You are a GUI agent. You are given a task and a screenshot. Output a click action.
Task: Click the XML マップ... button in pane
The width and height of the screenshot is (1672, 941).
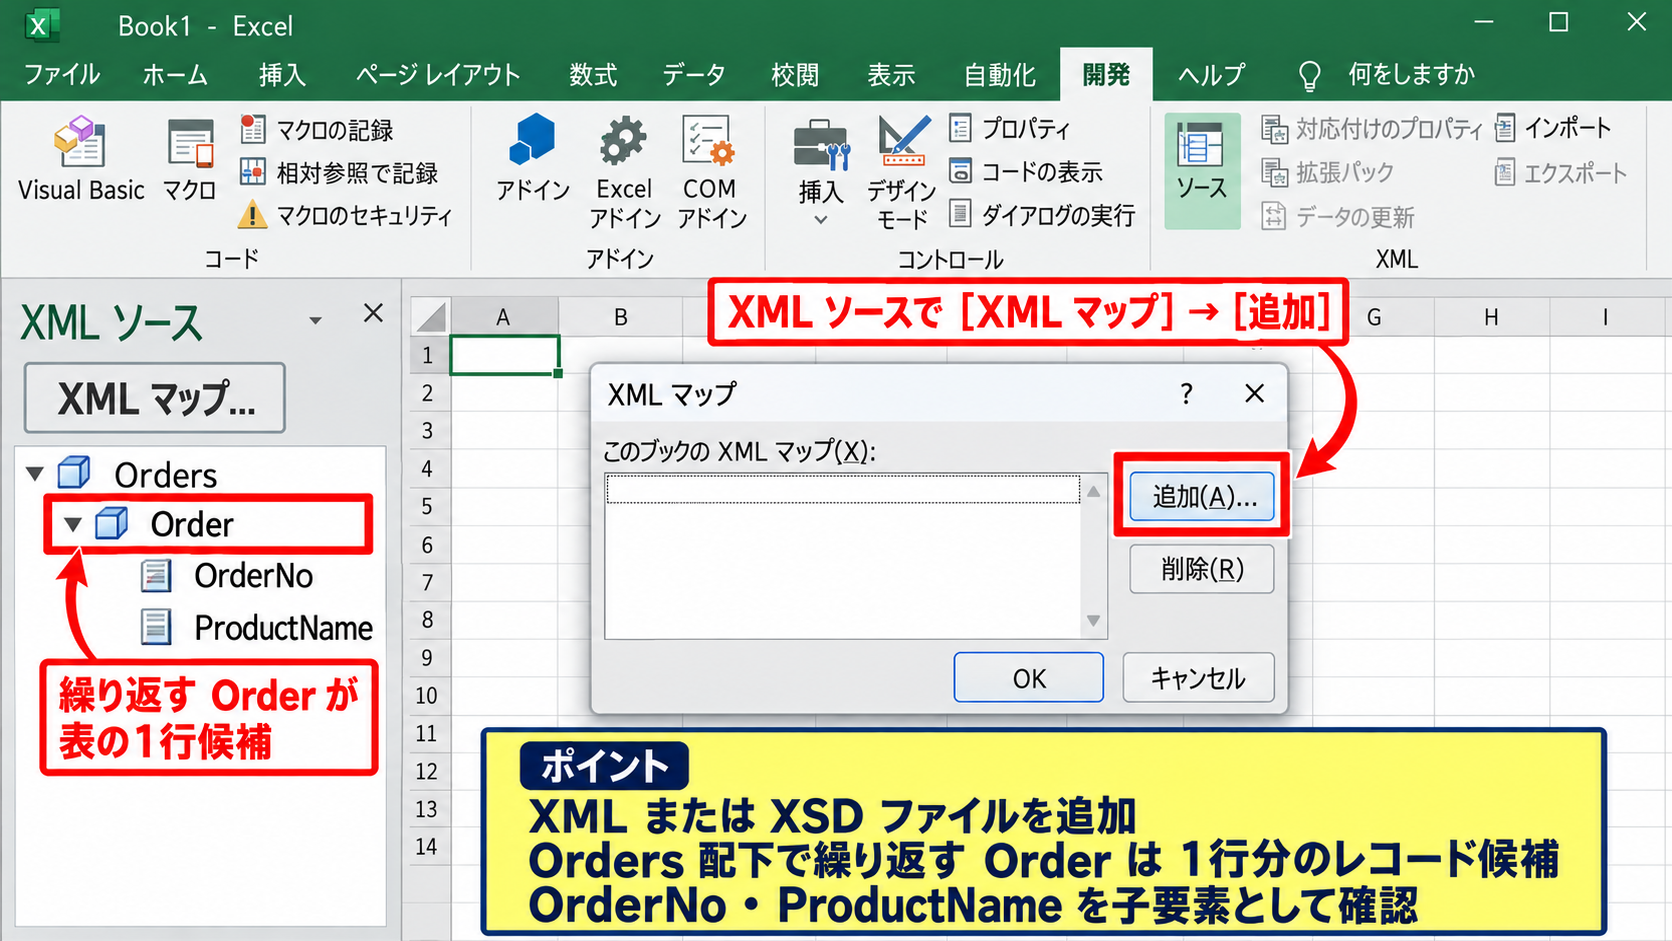pos(155,398)
